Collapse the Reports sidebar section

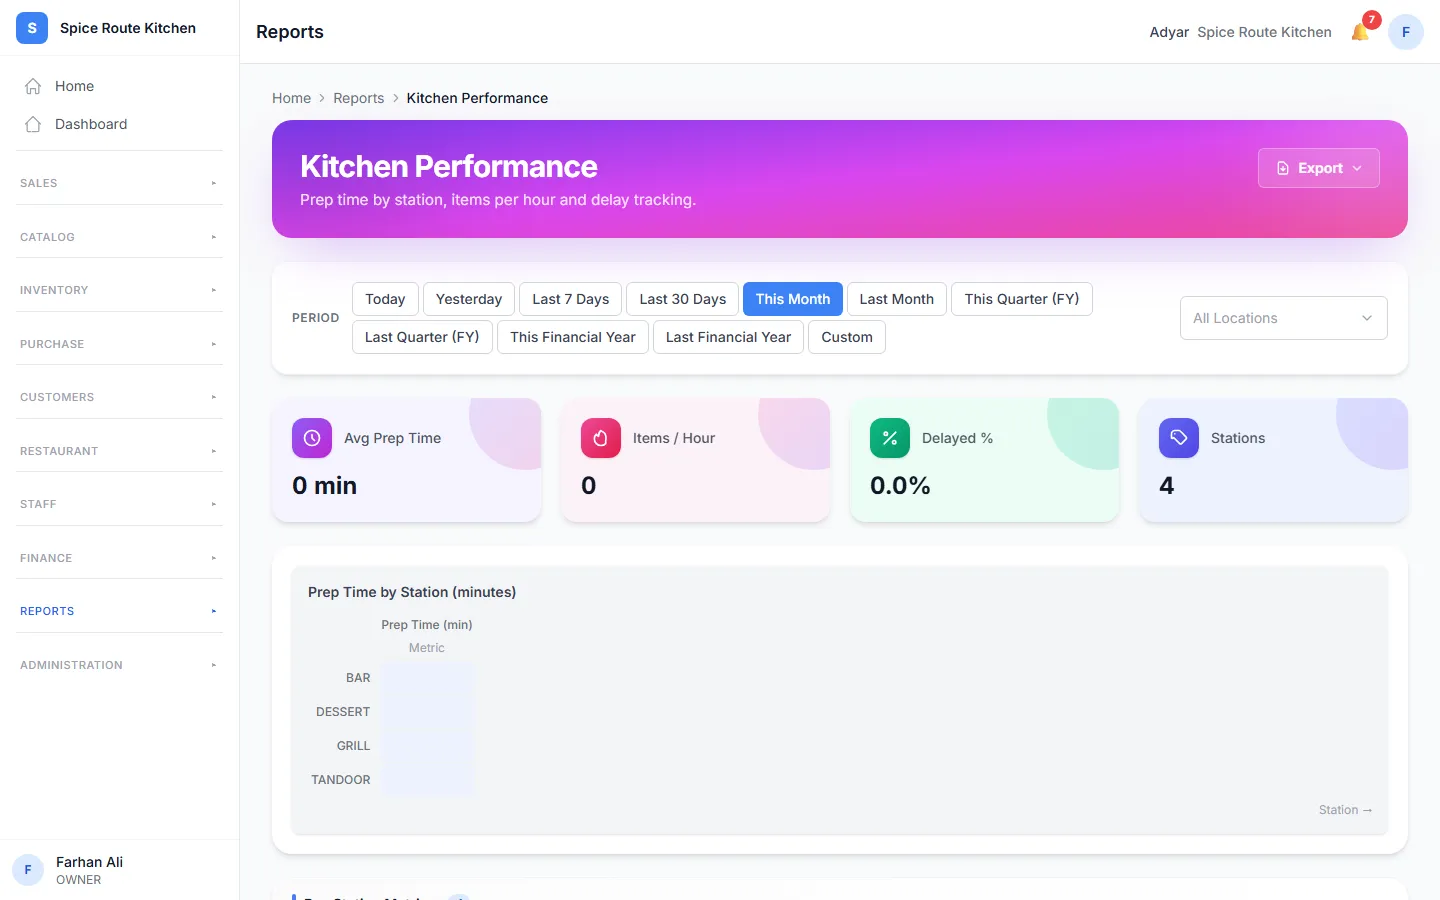point(119,611)
